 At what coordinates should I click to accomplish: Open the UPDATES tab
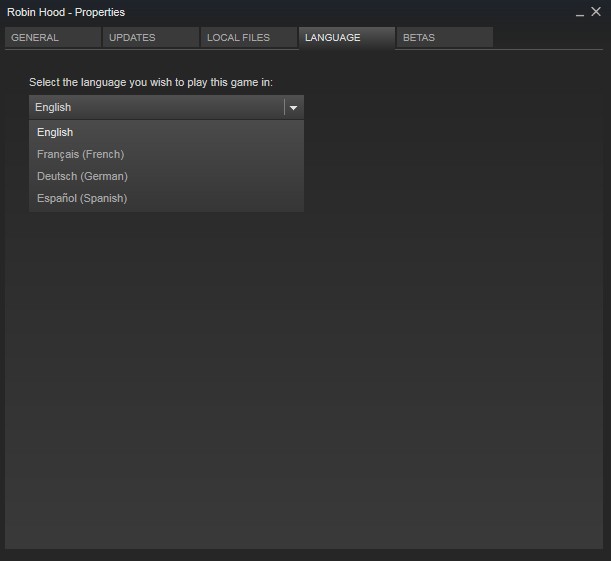(x=151, y=38)
